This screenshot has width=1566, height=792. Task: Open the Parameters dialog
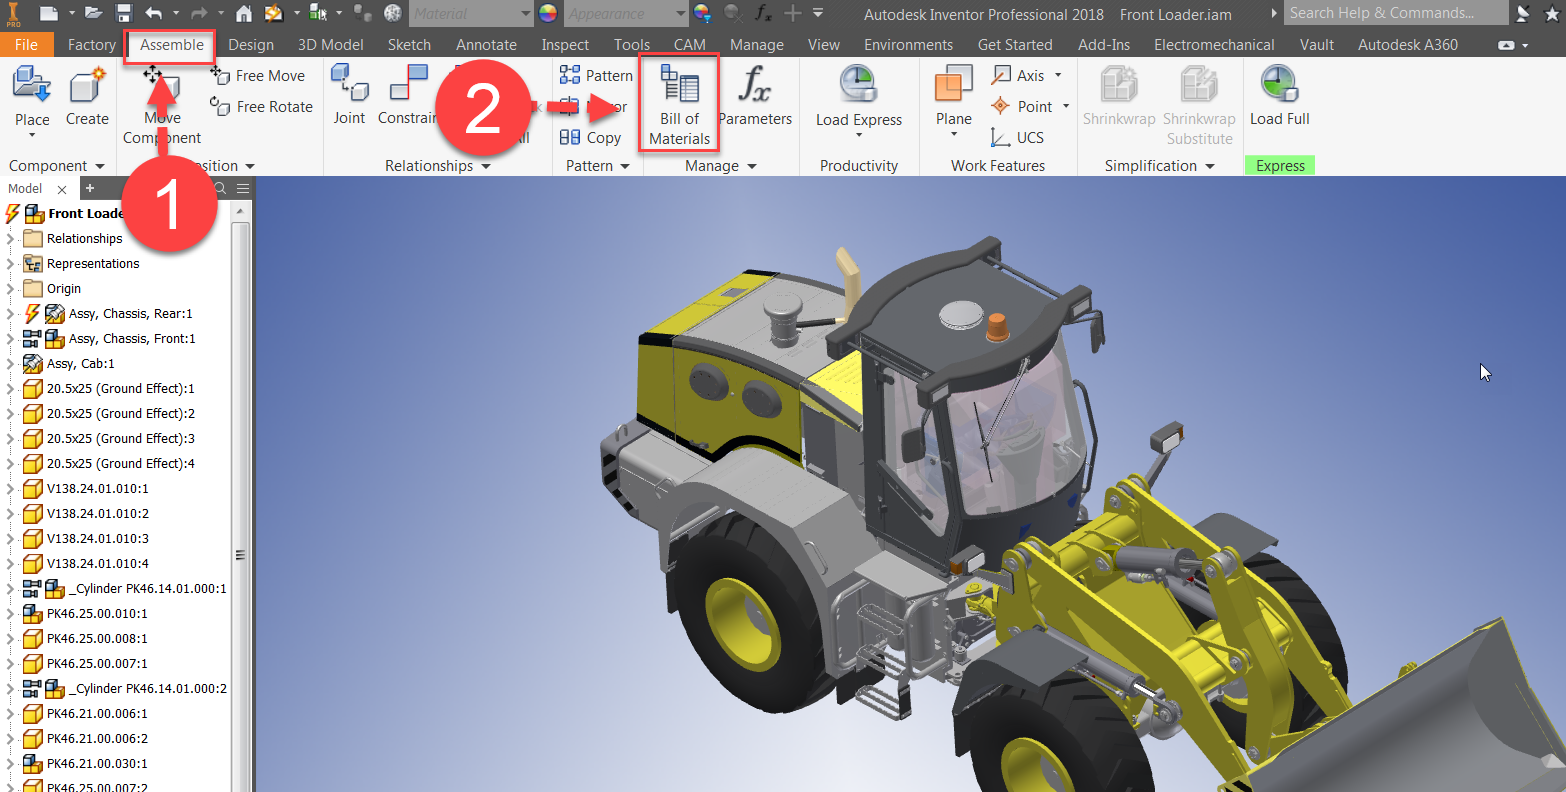pos(756,95)
